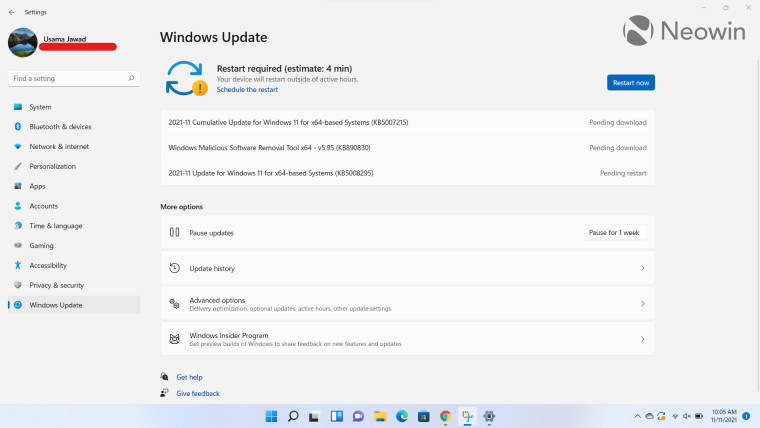This screenshot has height=428, width=760.
Task: Click the Accessibility figure icon
Action: [x=18, y=265]
